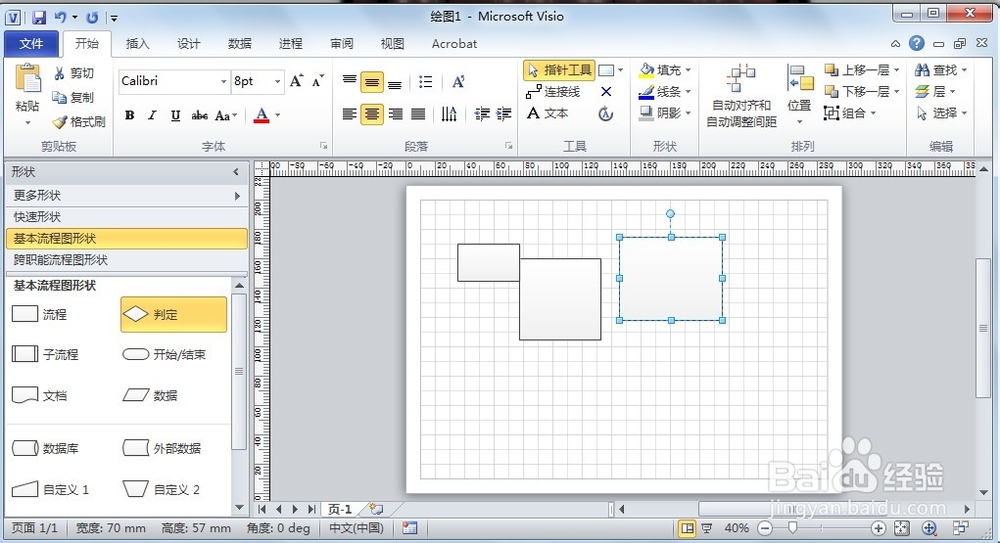Click the Page-1 sheet tab

point(340,509)
